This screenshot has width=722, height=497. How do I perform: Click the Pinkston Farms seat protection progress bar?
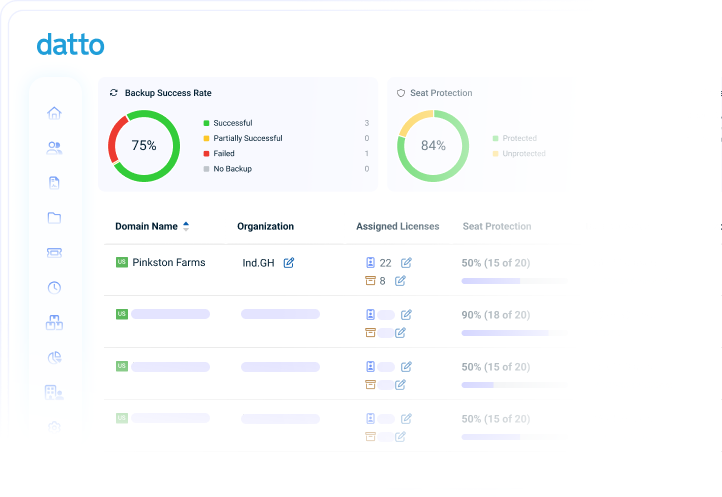point(513,281)
